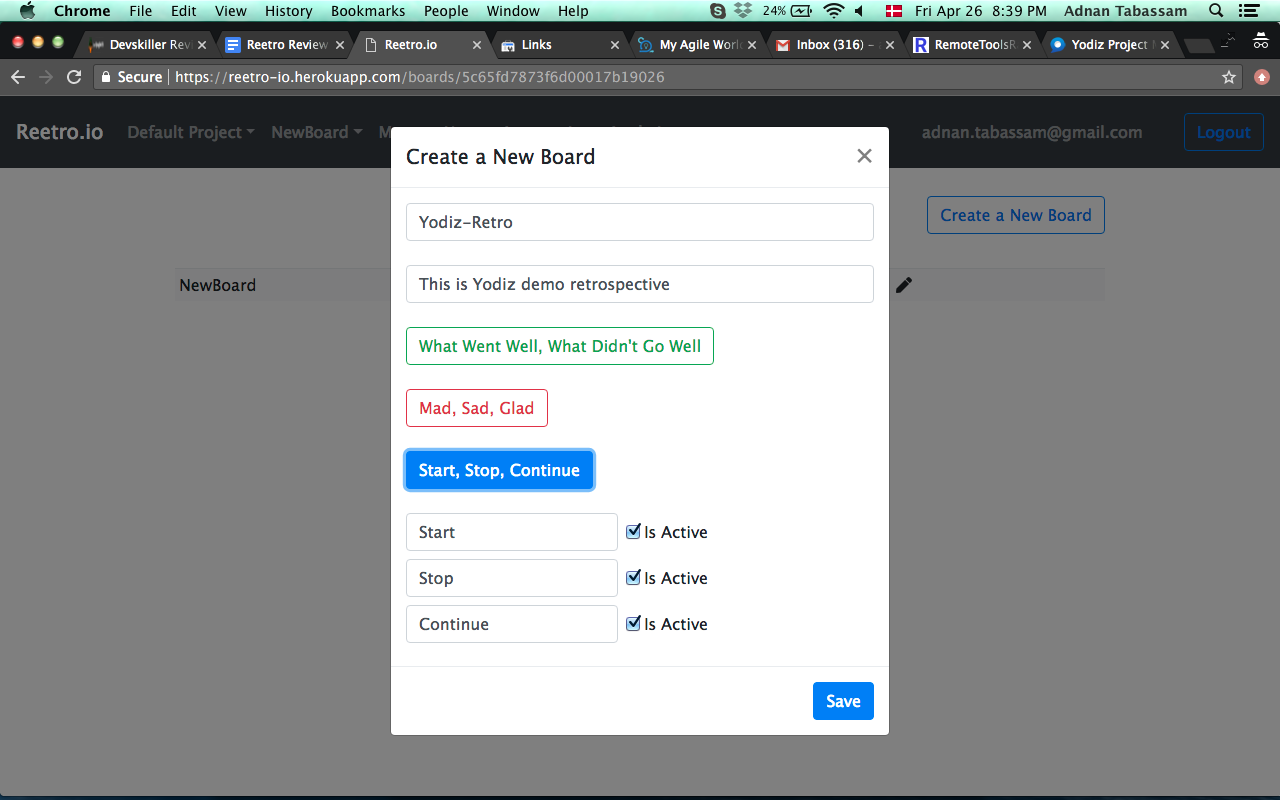Click the volume speaker icon
The image size is (1280, 800).
point(859,11)
